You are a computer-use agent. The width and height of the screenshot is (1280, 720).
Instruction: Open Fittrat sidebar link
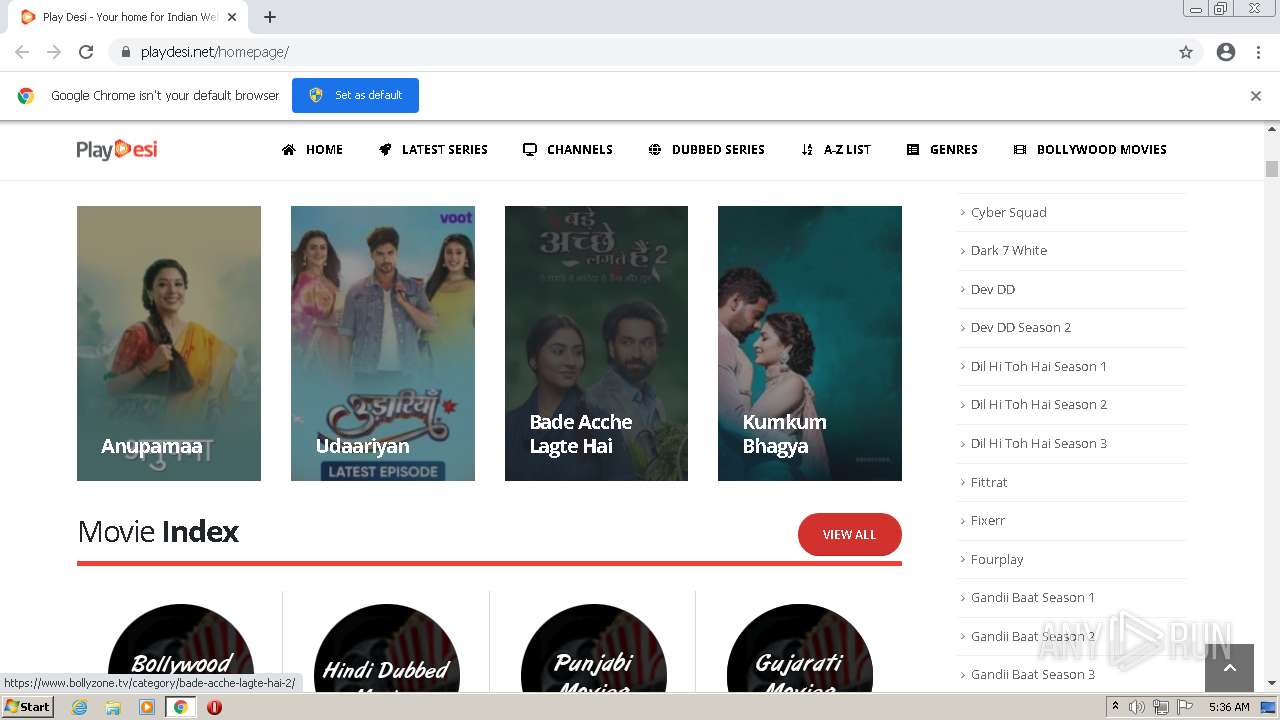pyautogui.click(x=989, y=482)
